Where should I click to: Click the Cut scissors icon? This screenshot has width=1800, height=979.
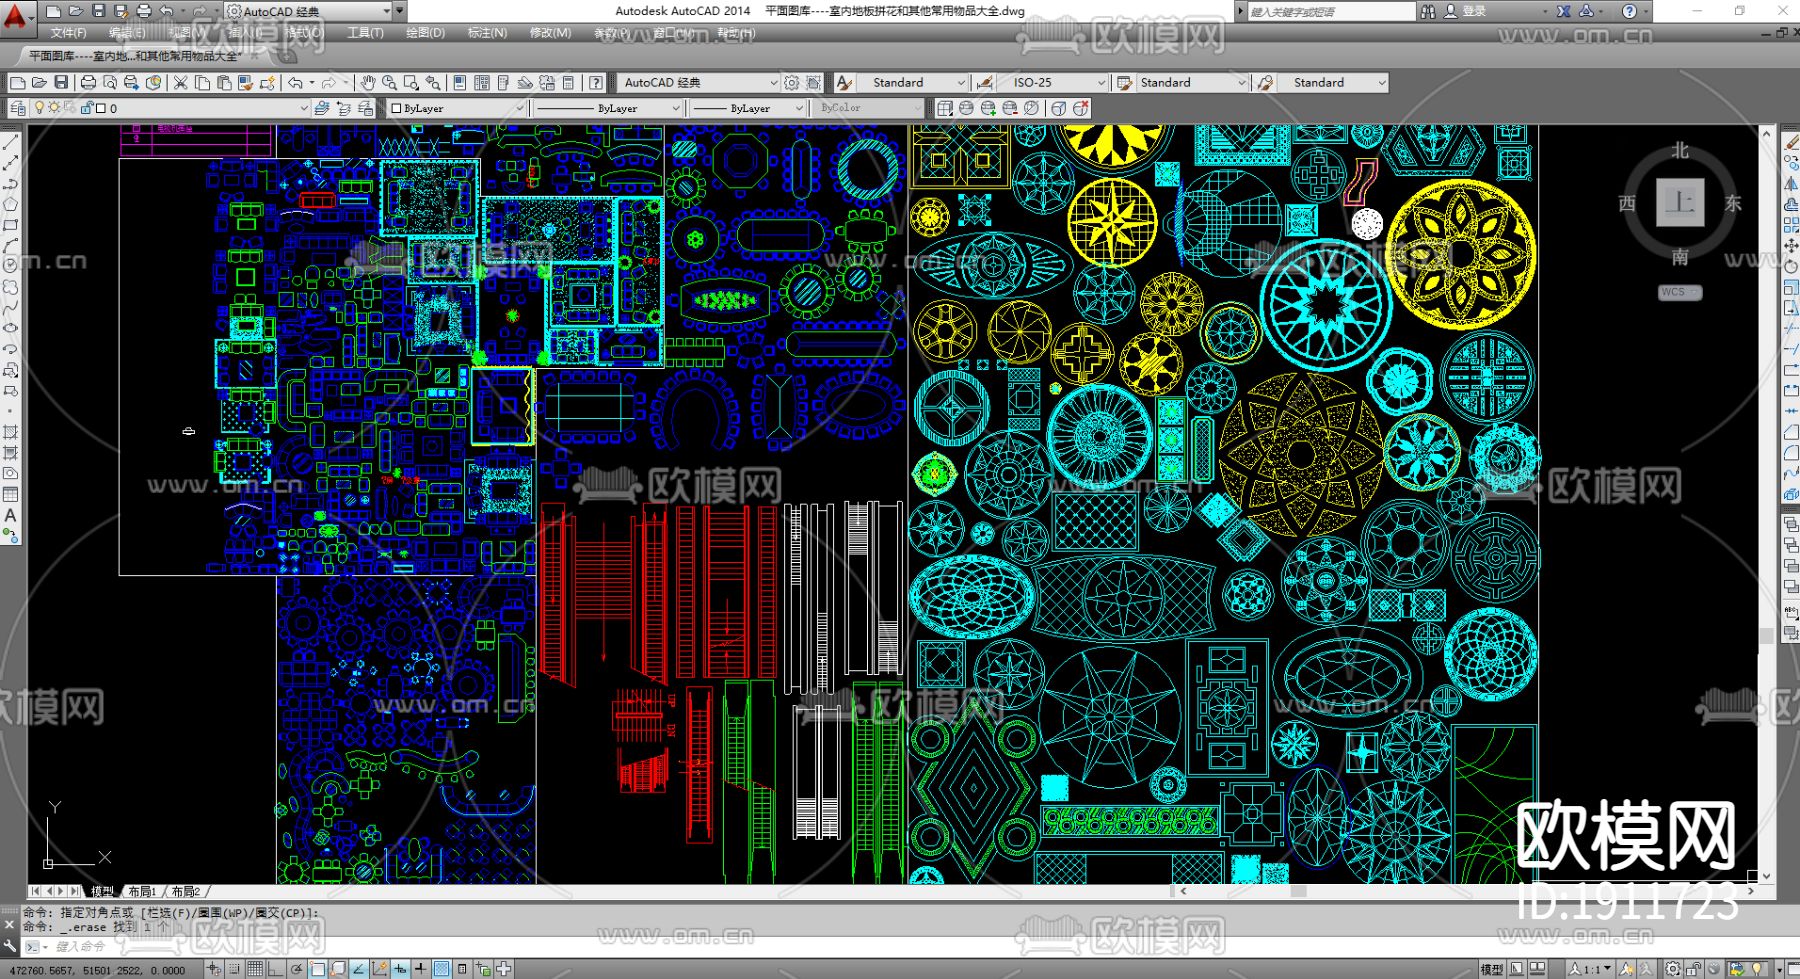click(181, 83)
